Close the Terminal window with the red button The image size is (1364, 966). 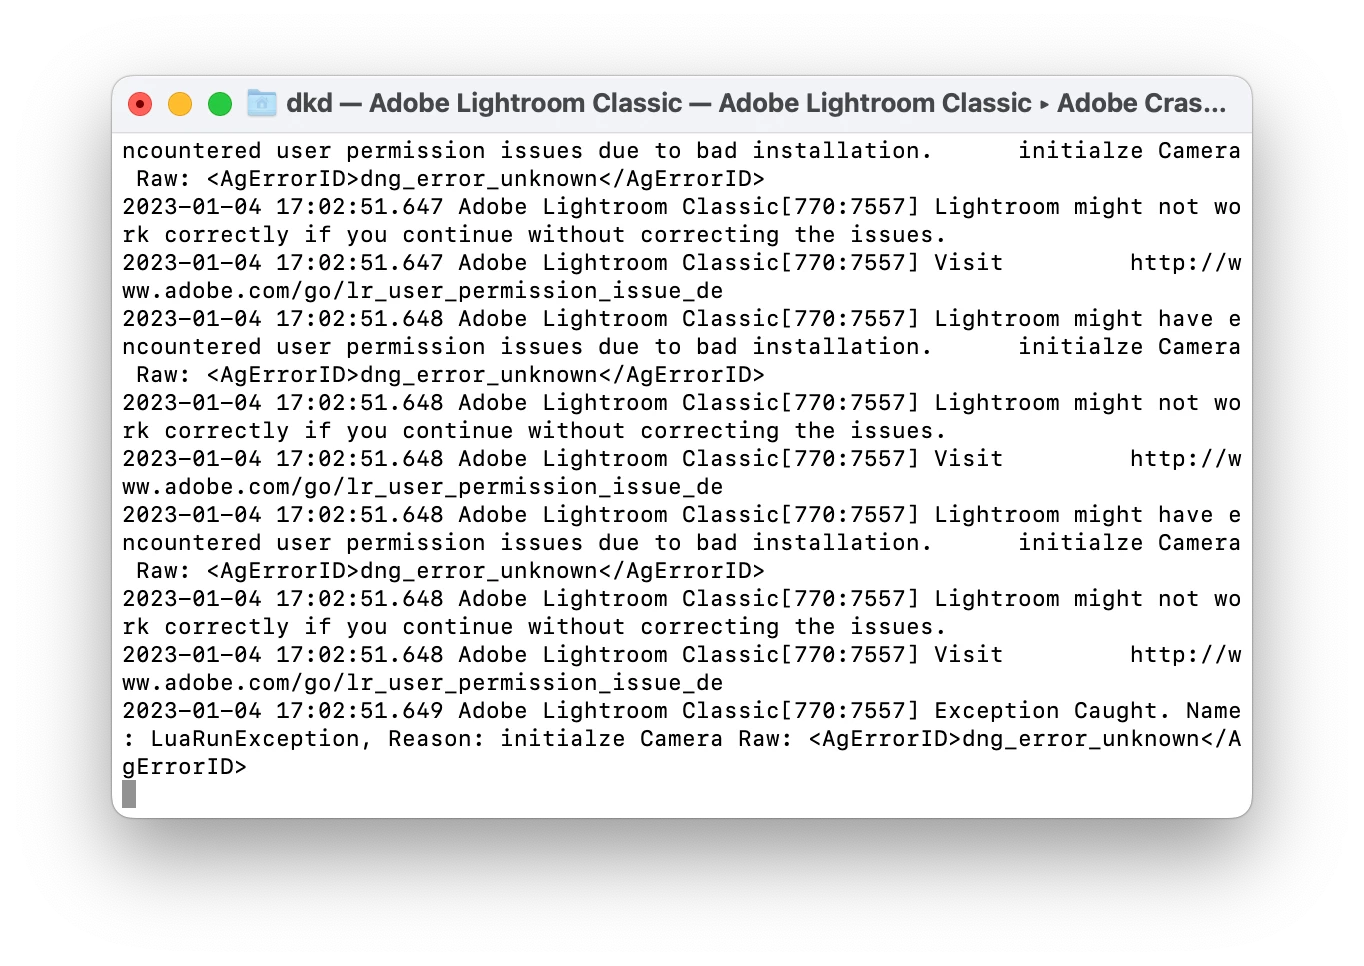coord(140,104)
